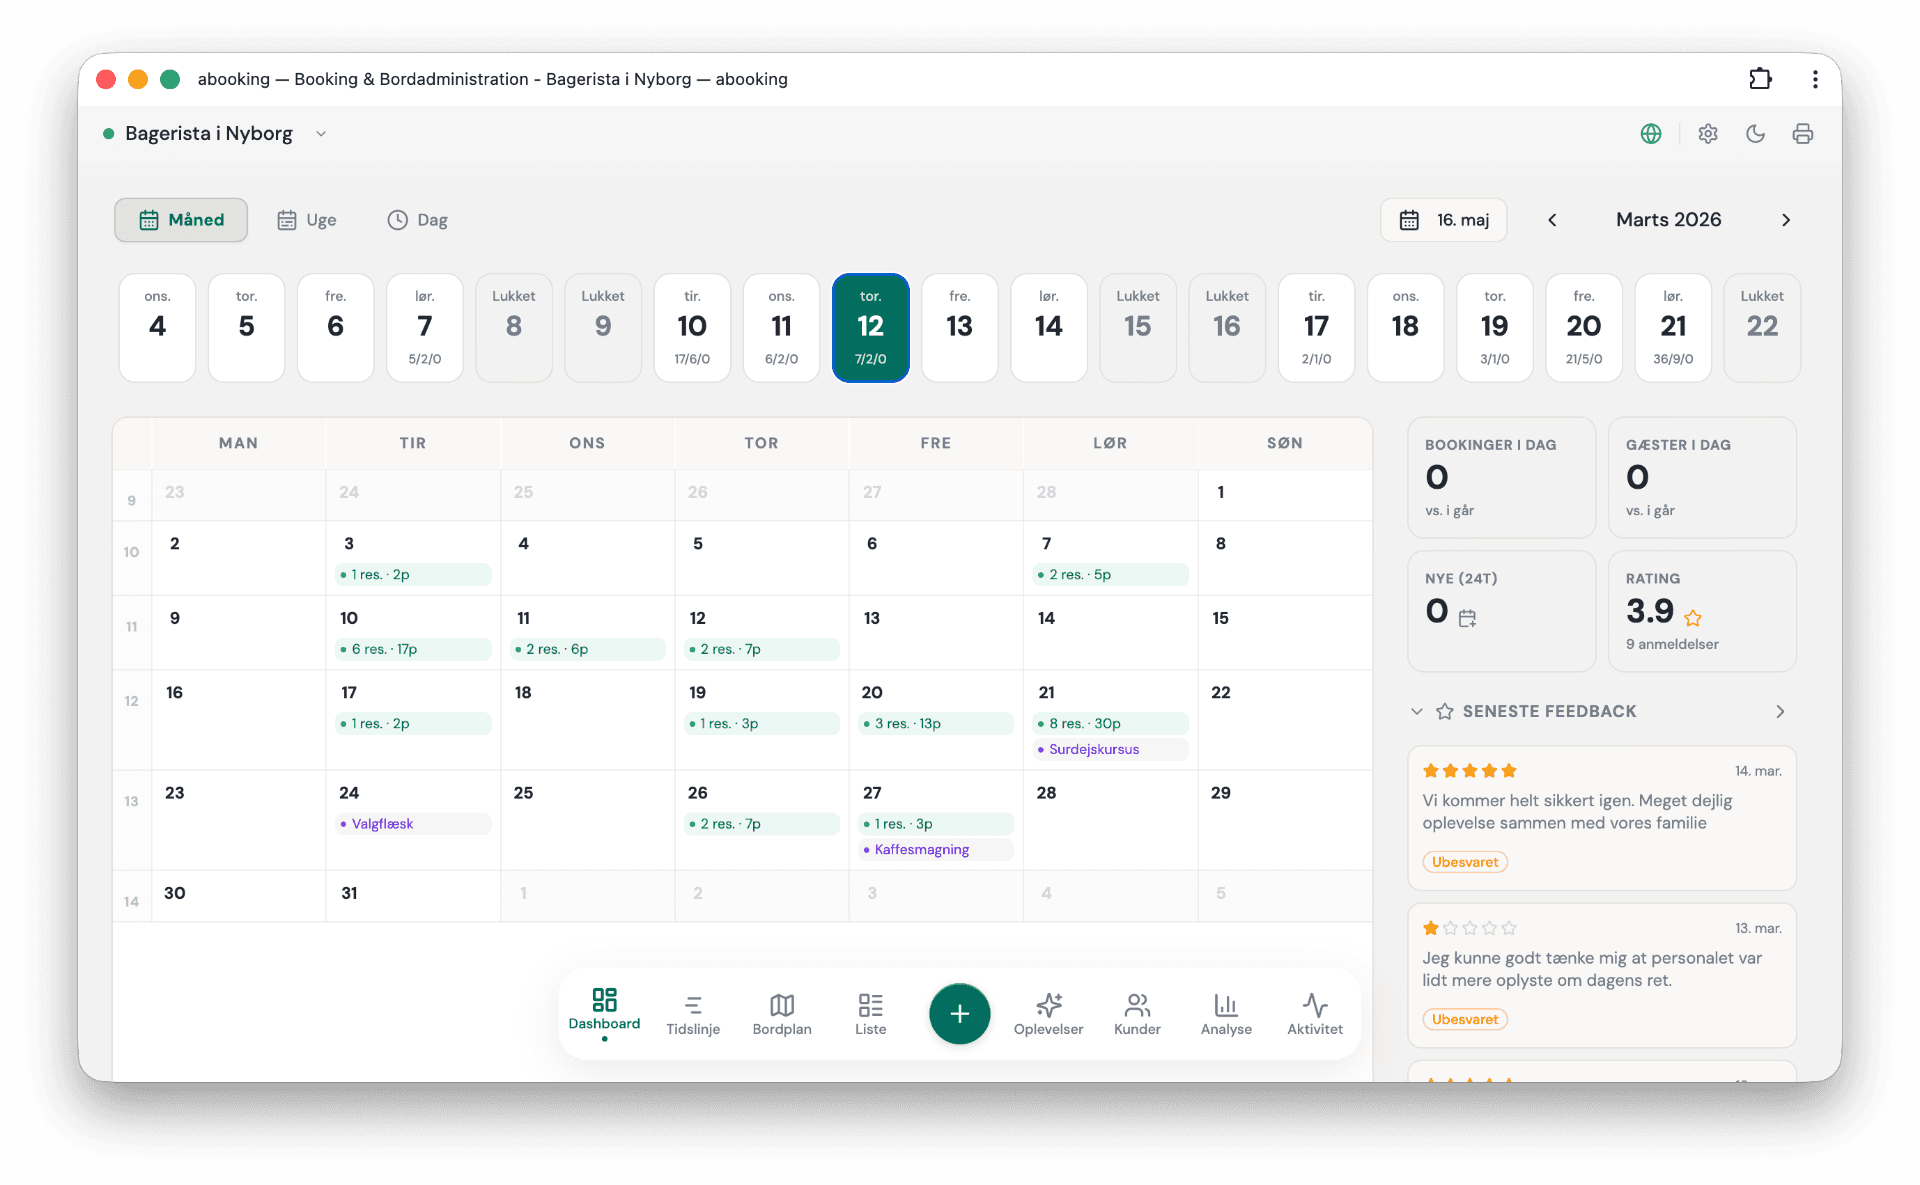The width and height of the screenshot is (1920, 1185).
Task: Open Kaffesmagning event on March 27
Action: pyautogui.click(x=937, y=850)
